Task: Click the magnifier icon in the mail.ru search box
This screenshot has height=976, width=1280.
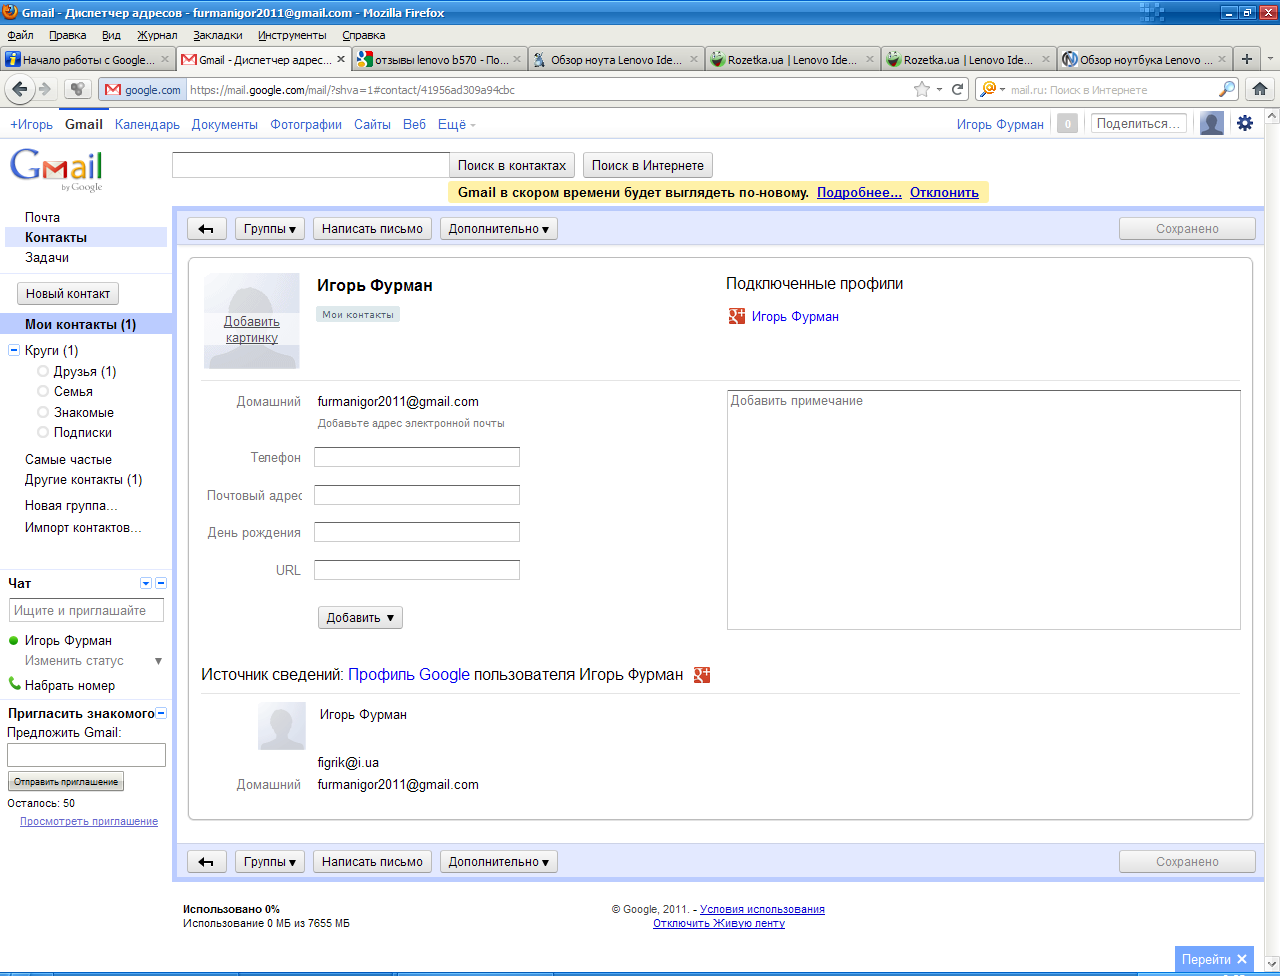Action: point(1227,89)
